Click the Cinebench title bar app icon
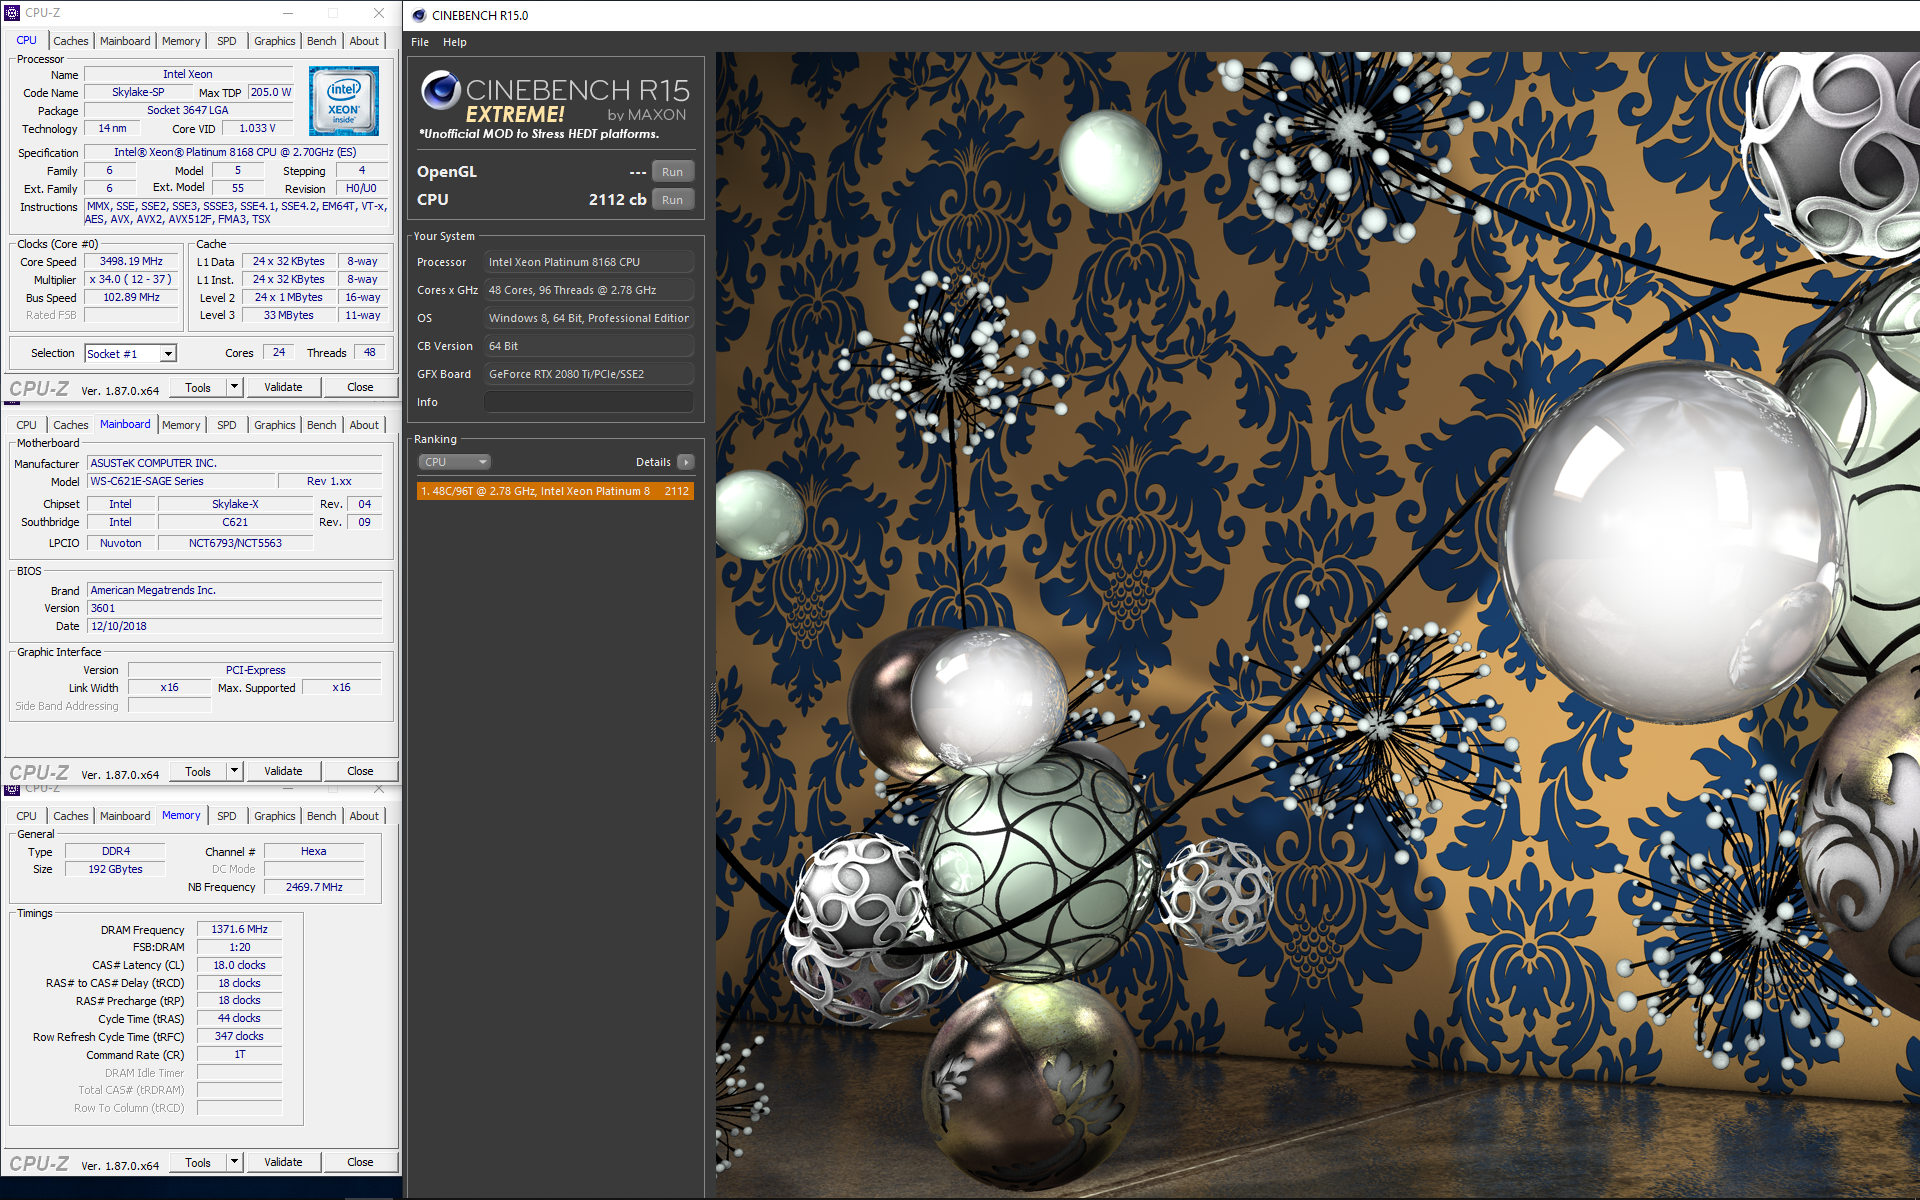This screenshot has width=1920, height=1200. coord(419,15)
